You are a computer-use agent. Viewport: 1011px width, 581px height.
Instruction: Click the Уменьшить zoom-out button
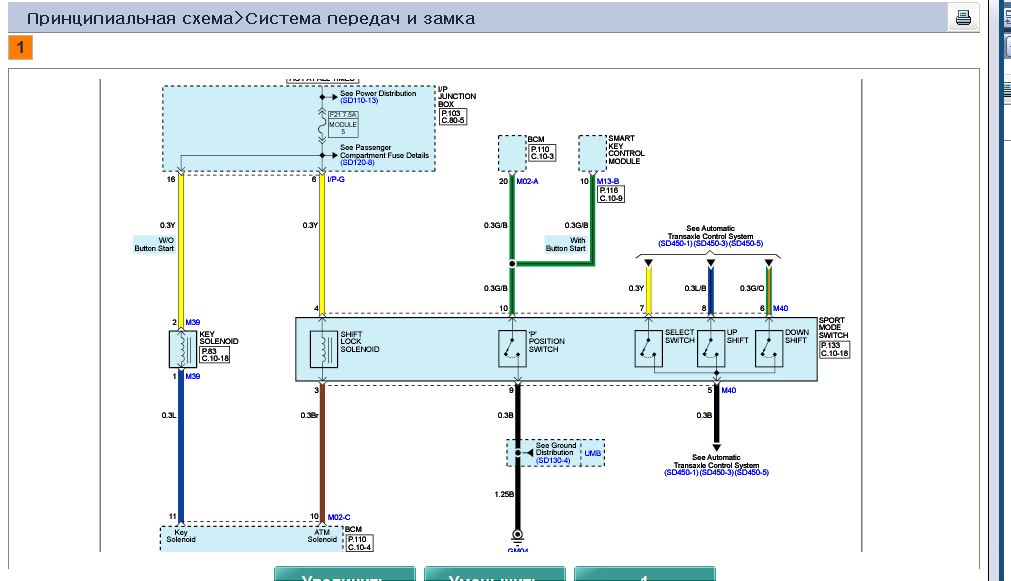(495, 574)
